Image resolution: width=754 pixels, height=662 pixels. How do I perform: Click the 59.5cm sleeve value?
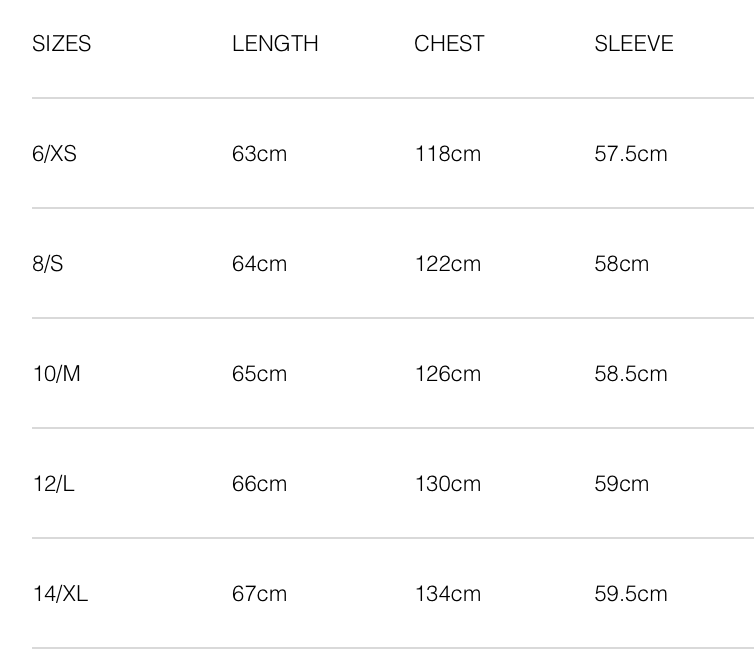631,594
